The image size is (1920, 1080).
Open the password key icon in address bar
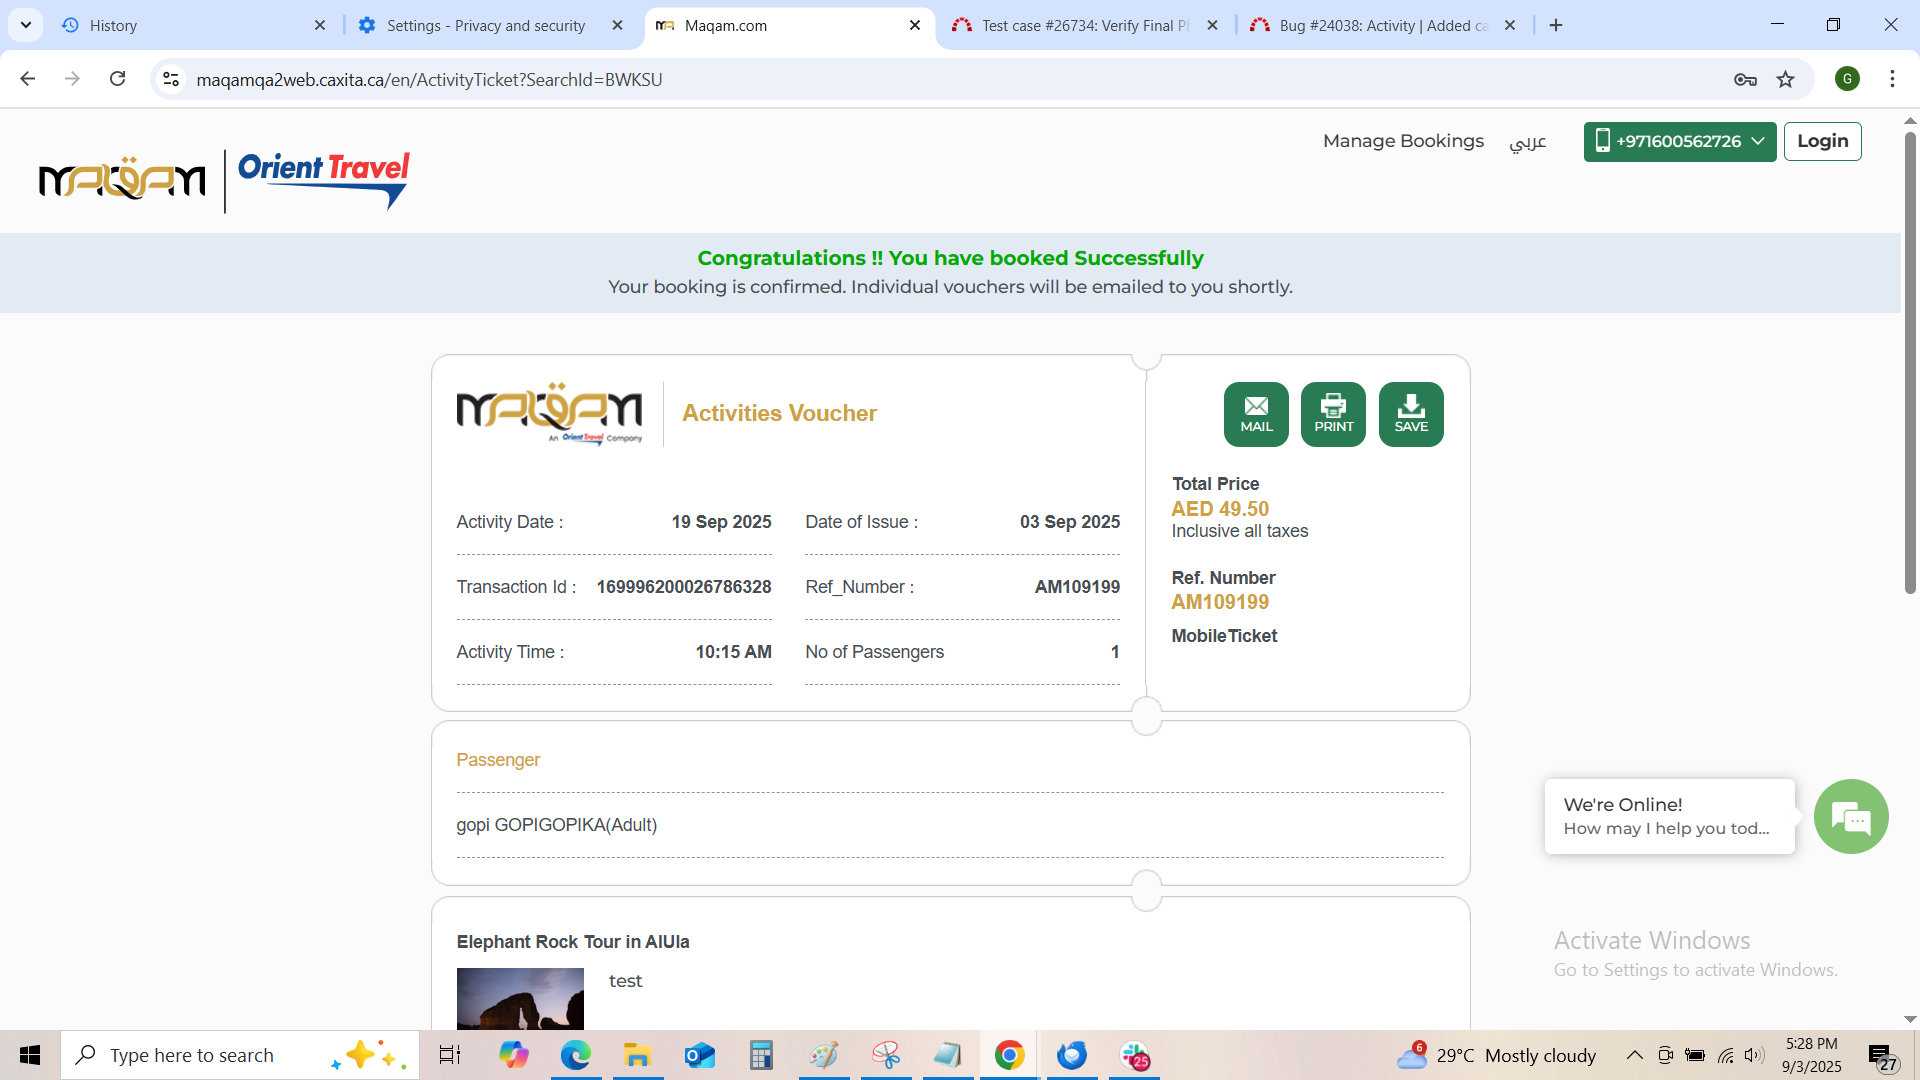(x=1745, y=80)
